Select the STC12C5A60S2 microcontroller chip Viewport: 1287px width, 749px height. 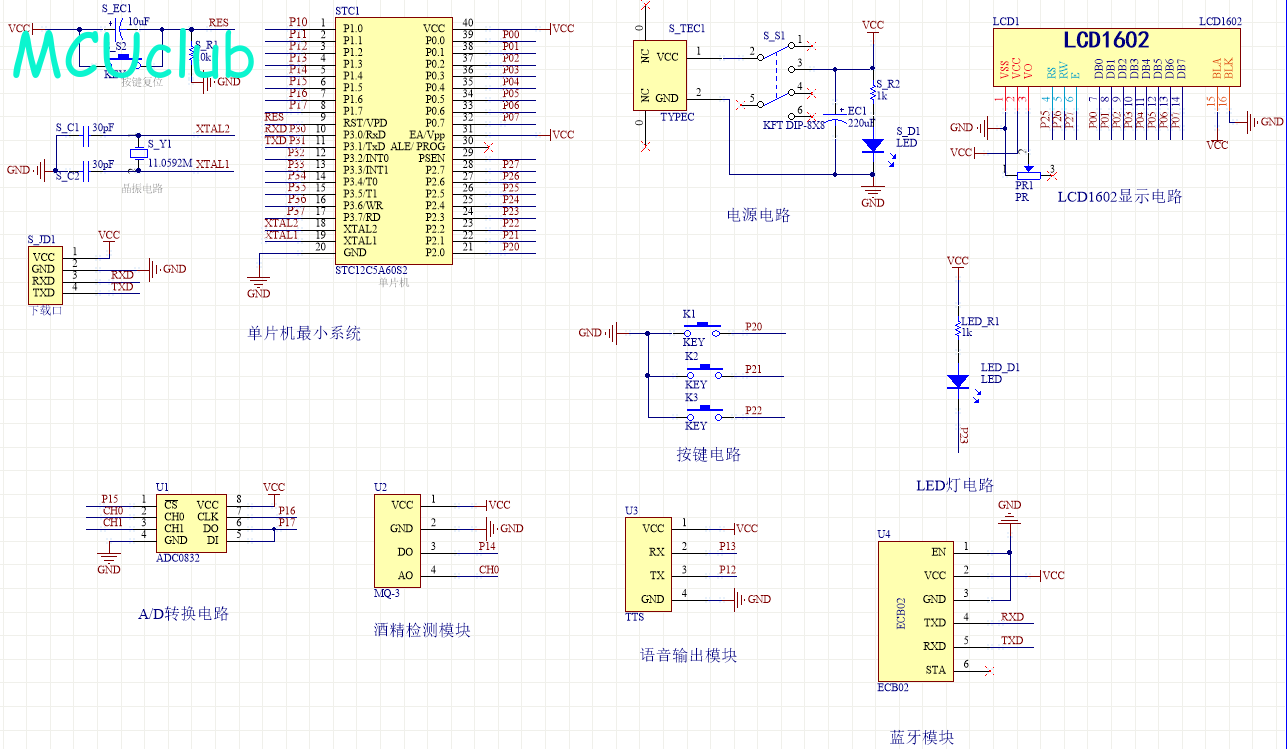coord(392,140)
